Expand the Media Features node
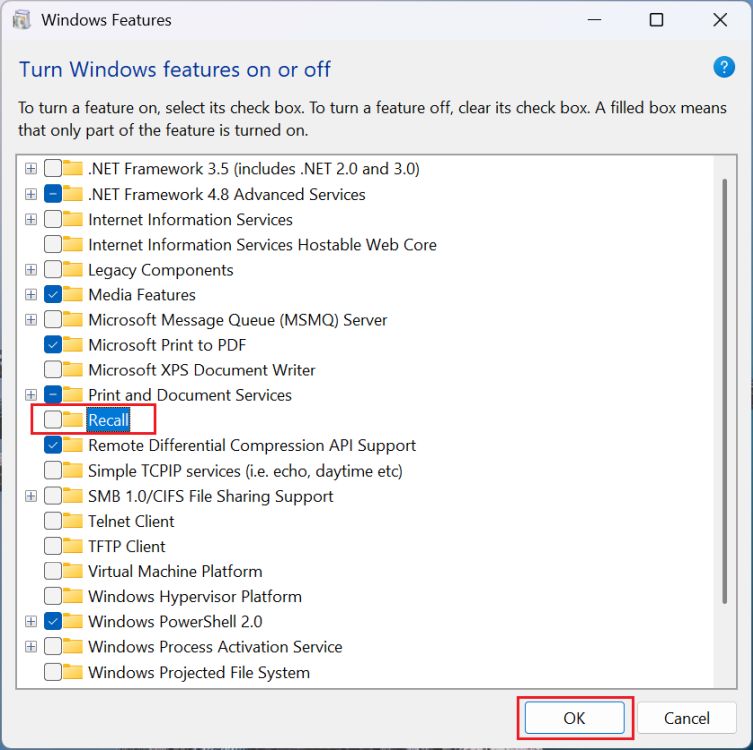Image resolution: width=753 pixels, height=750 pixels. click(x=31, y=294)
